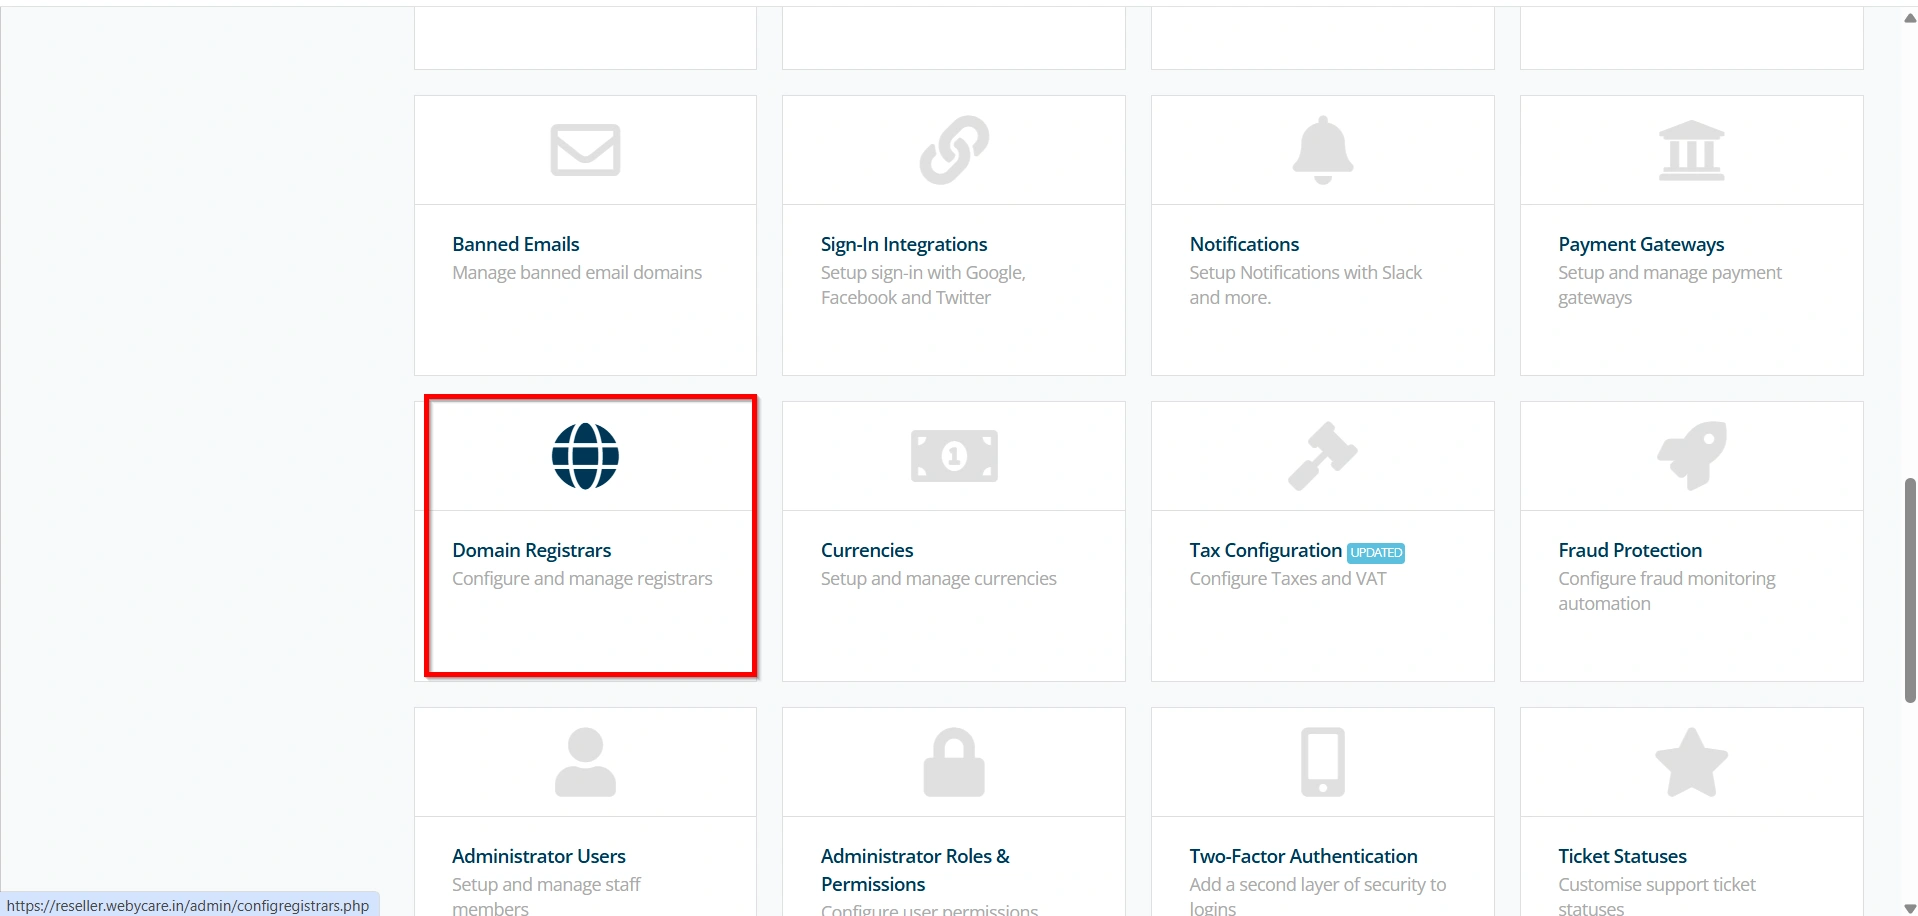
Task: Click the Payment Gateways bank building icon
Action: 1691,150
